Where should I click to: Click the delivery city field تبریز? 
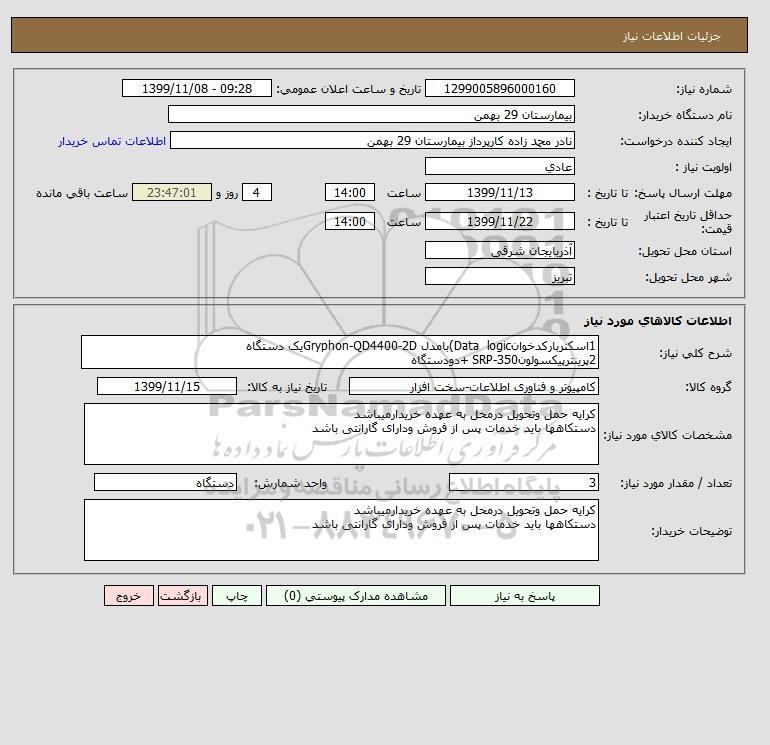pos(499,276)
